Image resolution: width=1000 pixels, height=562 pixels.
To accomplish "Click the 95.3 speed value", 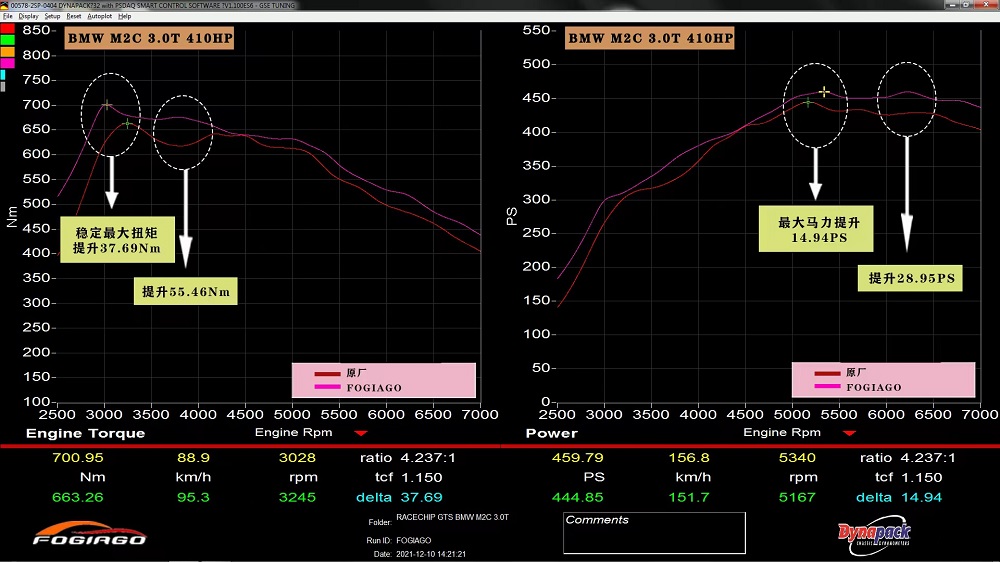I will tap(193, 497).
